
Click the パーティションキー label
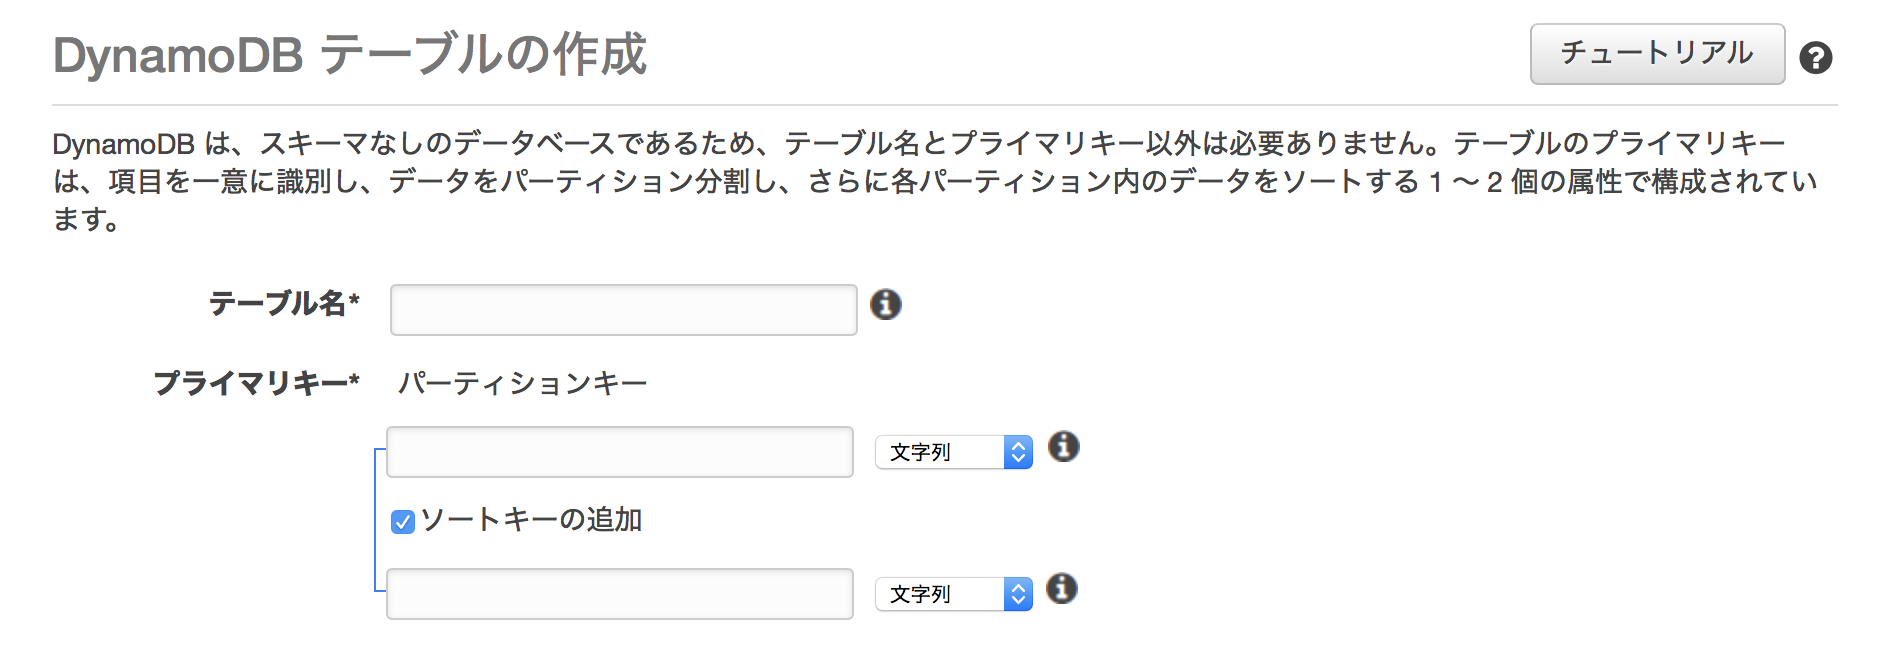click(523, 382)
